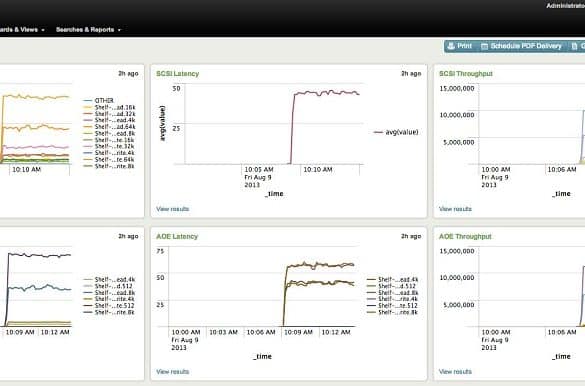This screenshot has width=585, height=386.
Task: Open View results in SCSI Throughput panel
Action: tap(455, 209)
